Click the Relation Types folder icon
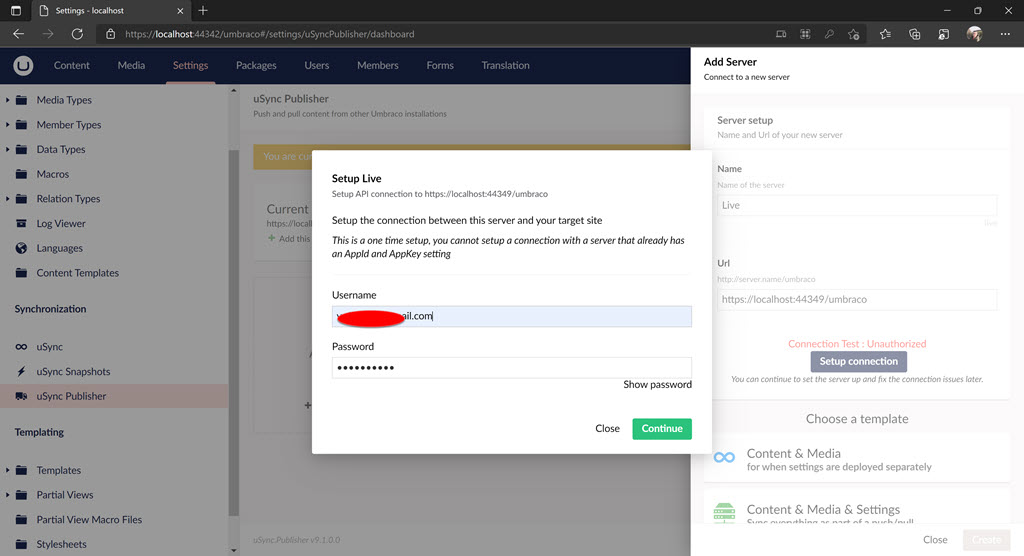1024x556 pixels. 22,199
